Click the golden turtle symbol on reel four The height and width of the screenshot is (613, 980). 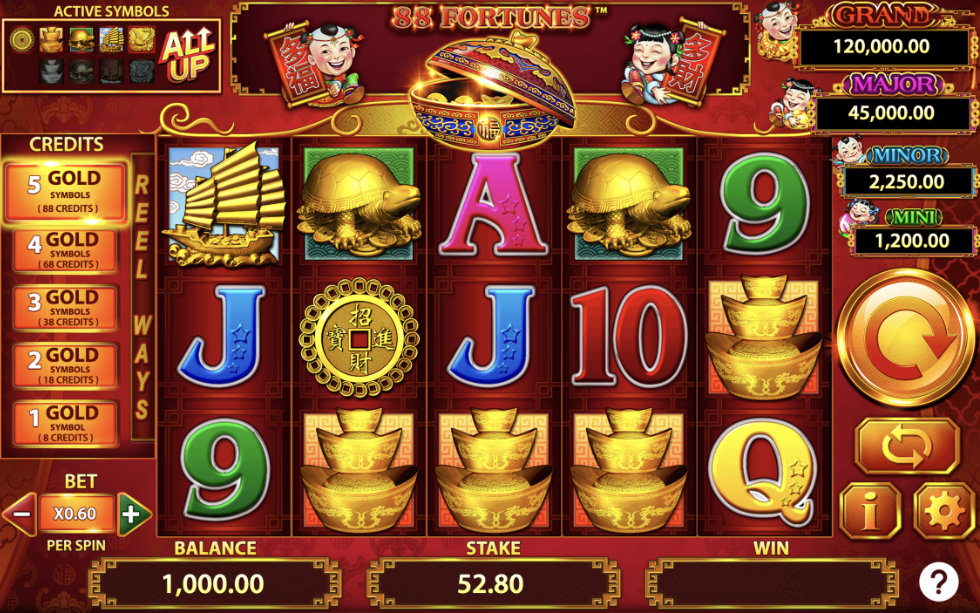coord(629,205)
